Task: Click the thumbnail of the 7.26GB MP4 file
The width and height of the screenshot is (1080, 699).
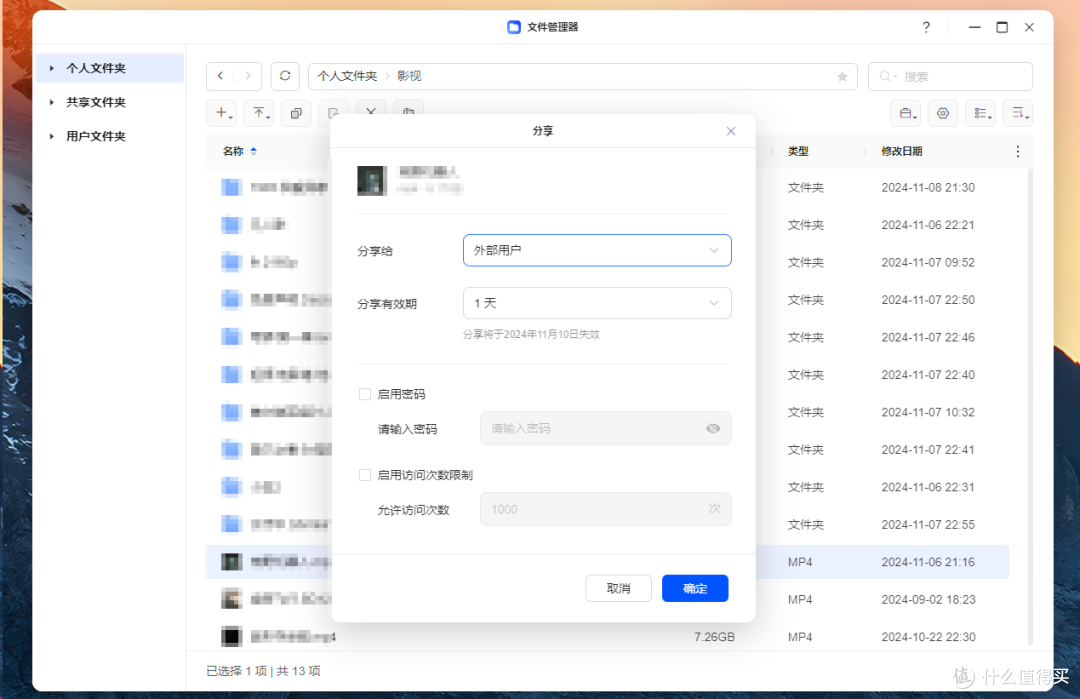Action: click(231, 637)
